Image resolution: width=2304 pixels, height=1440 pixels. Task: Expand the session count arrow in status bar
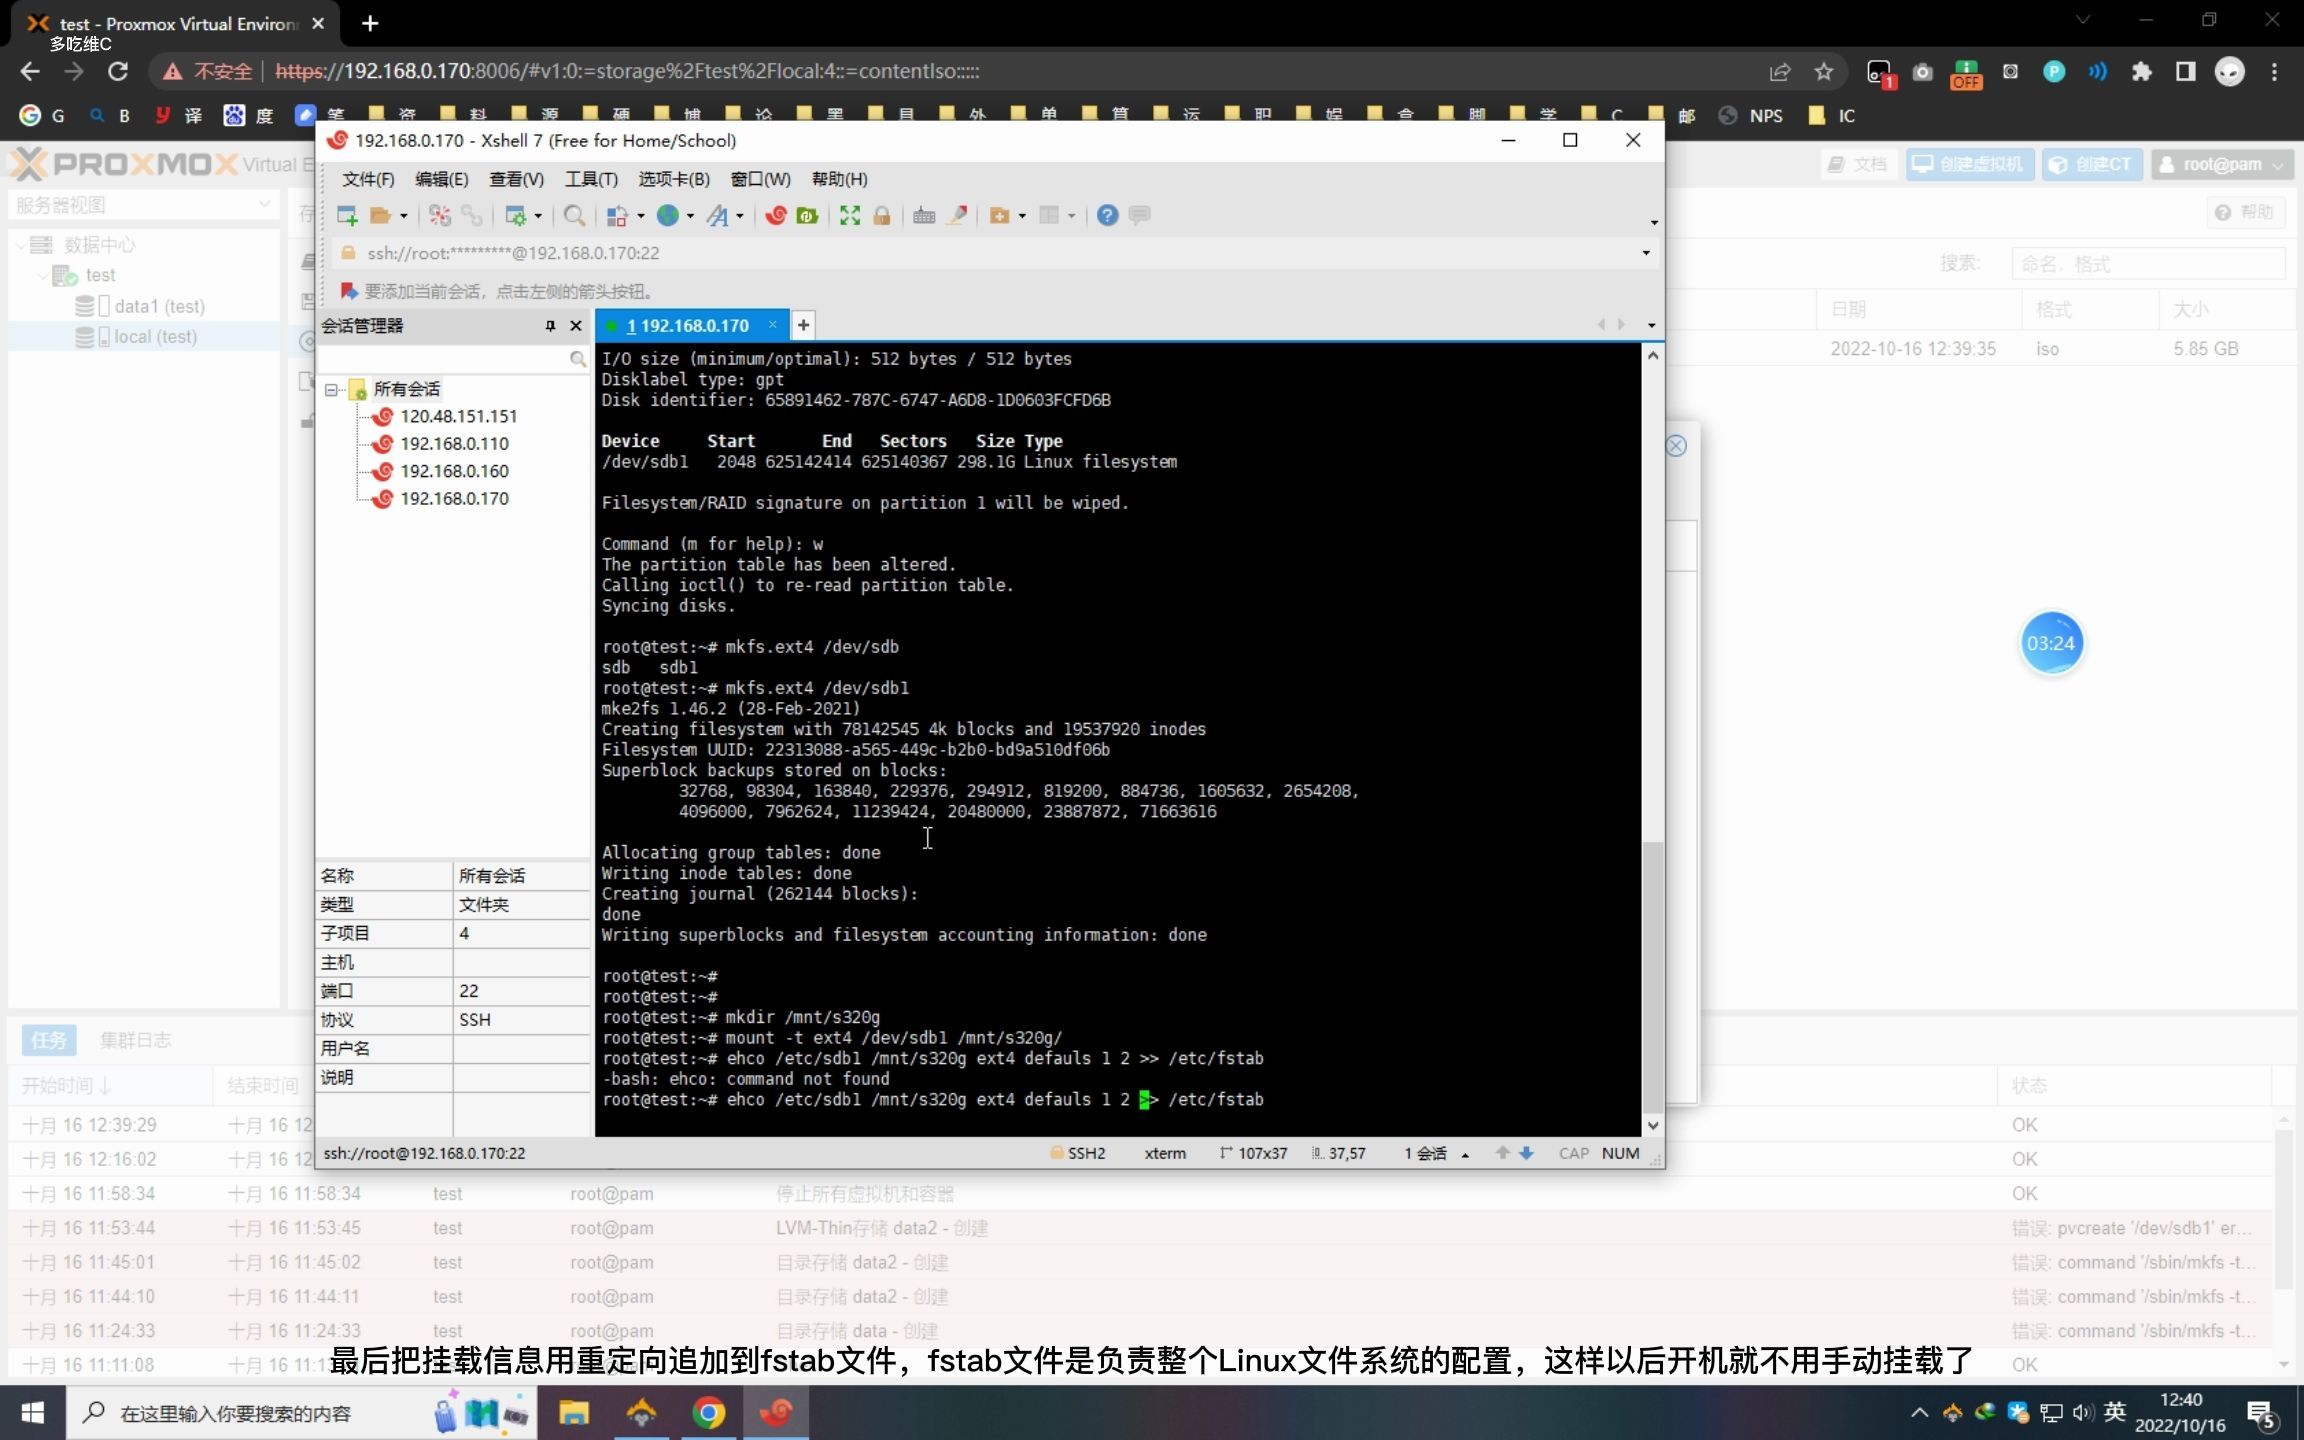[1465, 1154]
